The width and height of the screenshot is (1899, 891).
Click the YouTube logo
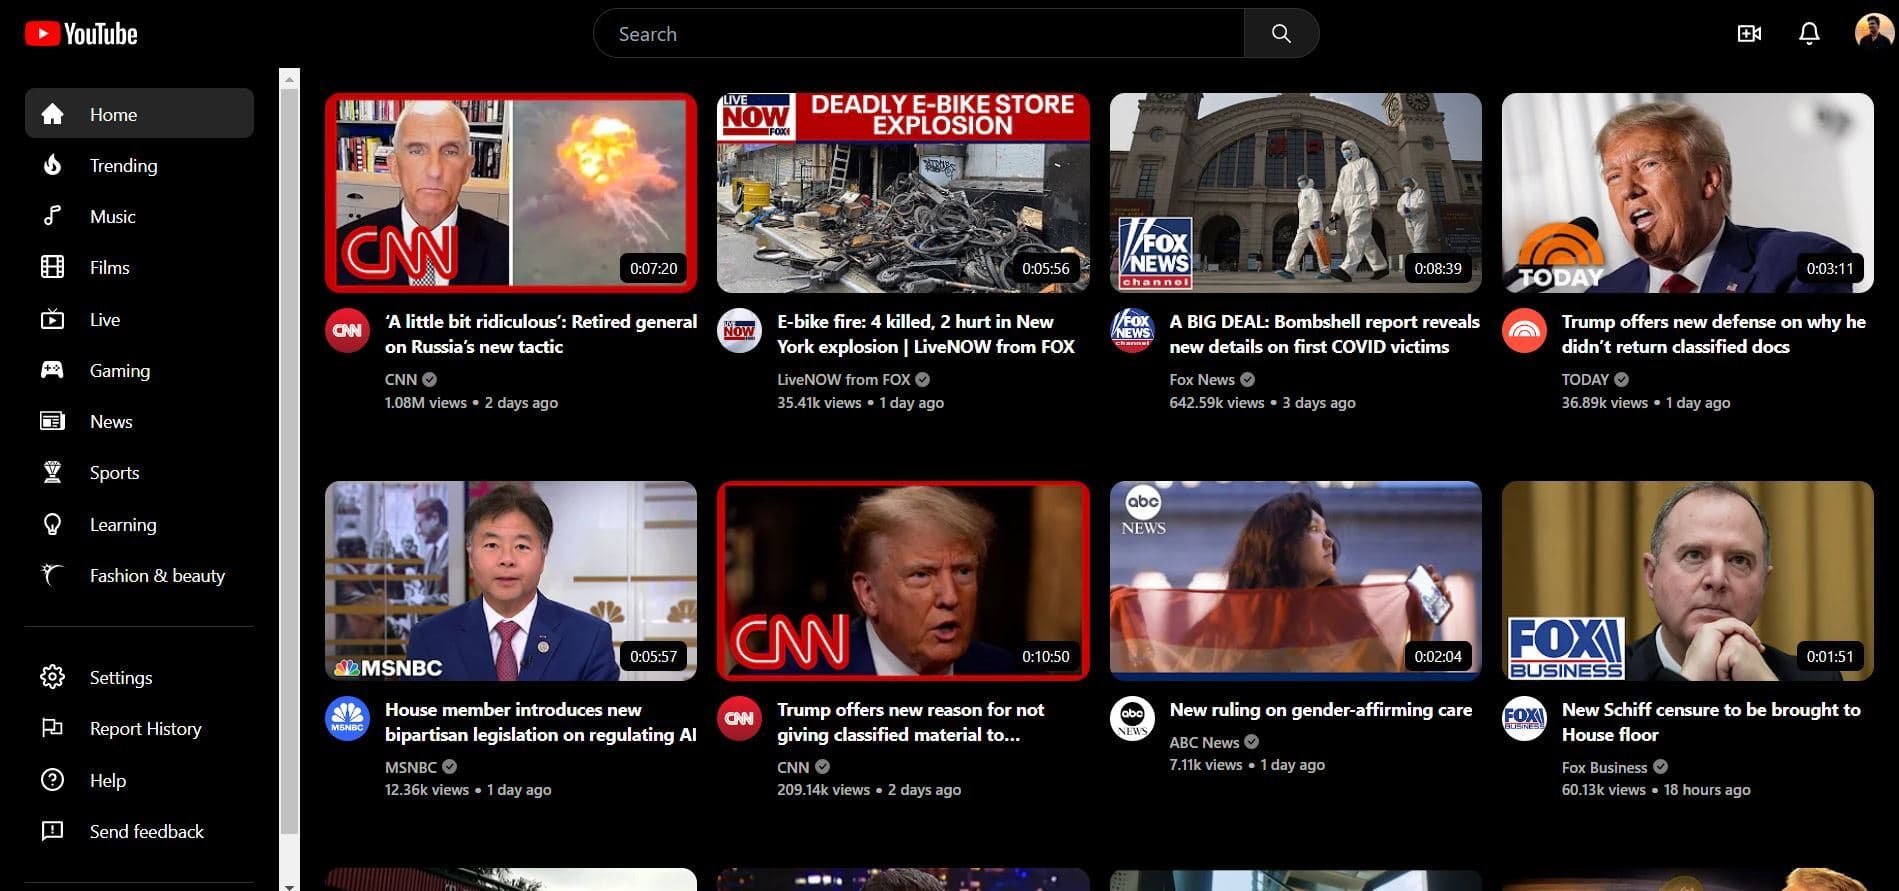pyautogui.click(x=81, y=34)
